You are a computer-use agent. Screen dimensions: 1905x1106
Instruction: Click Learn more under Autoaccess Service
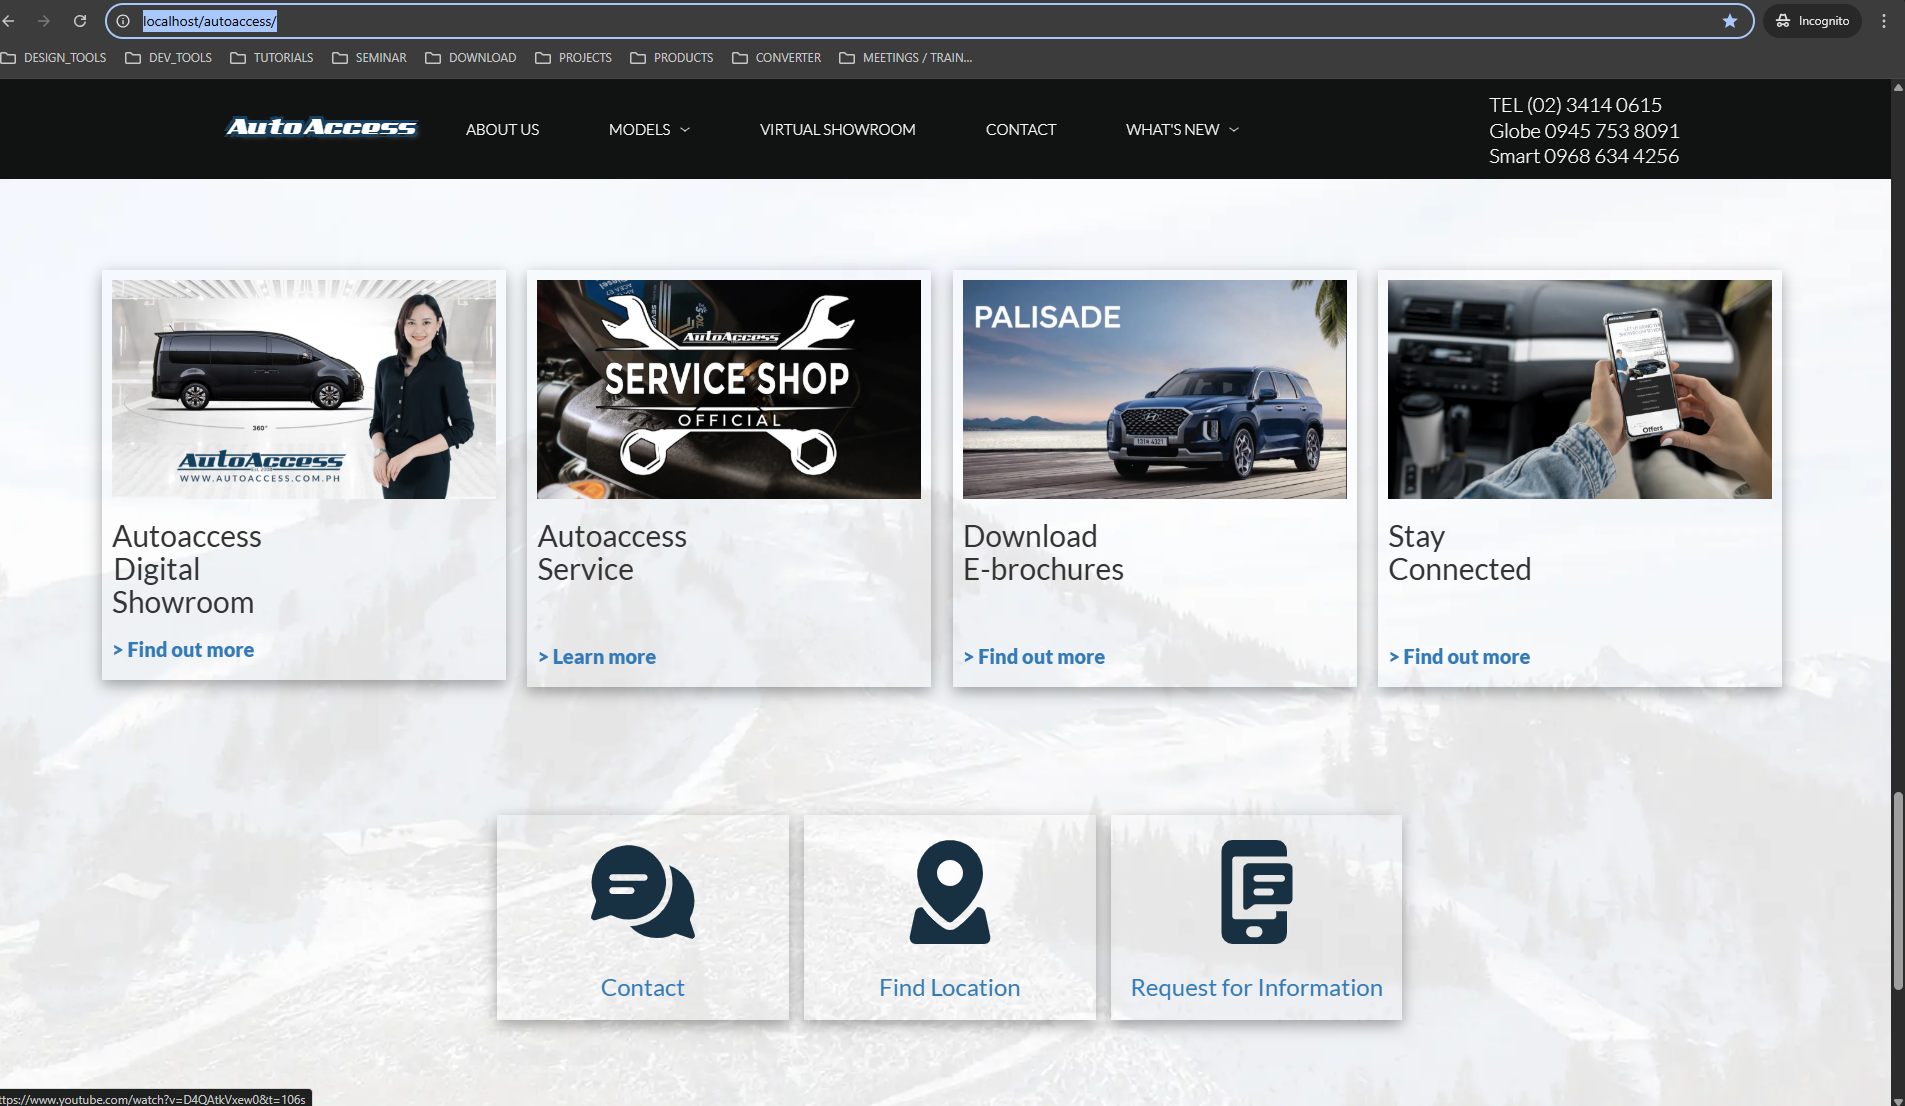(x=597, y=657)
